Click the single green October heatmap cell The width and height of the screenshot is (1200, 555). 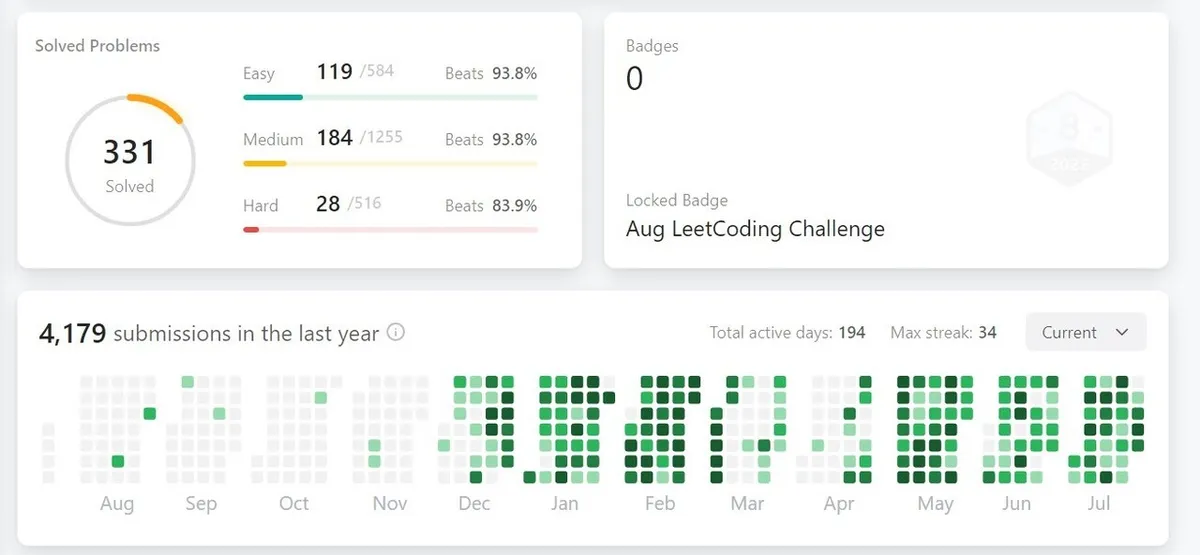pyautogui.click(x=321, y=398)
